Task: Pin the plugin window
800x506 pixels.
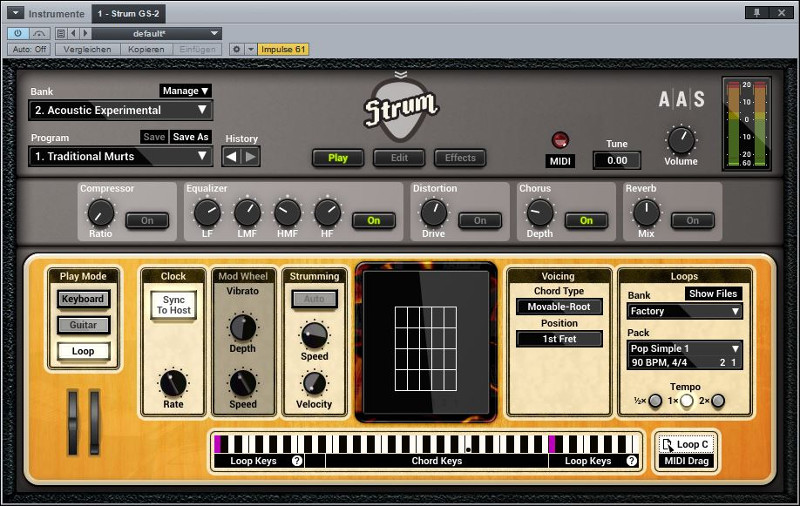Action: [757, 13]
